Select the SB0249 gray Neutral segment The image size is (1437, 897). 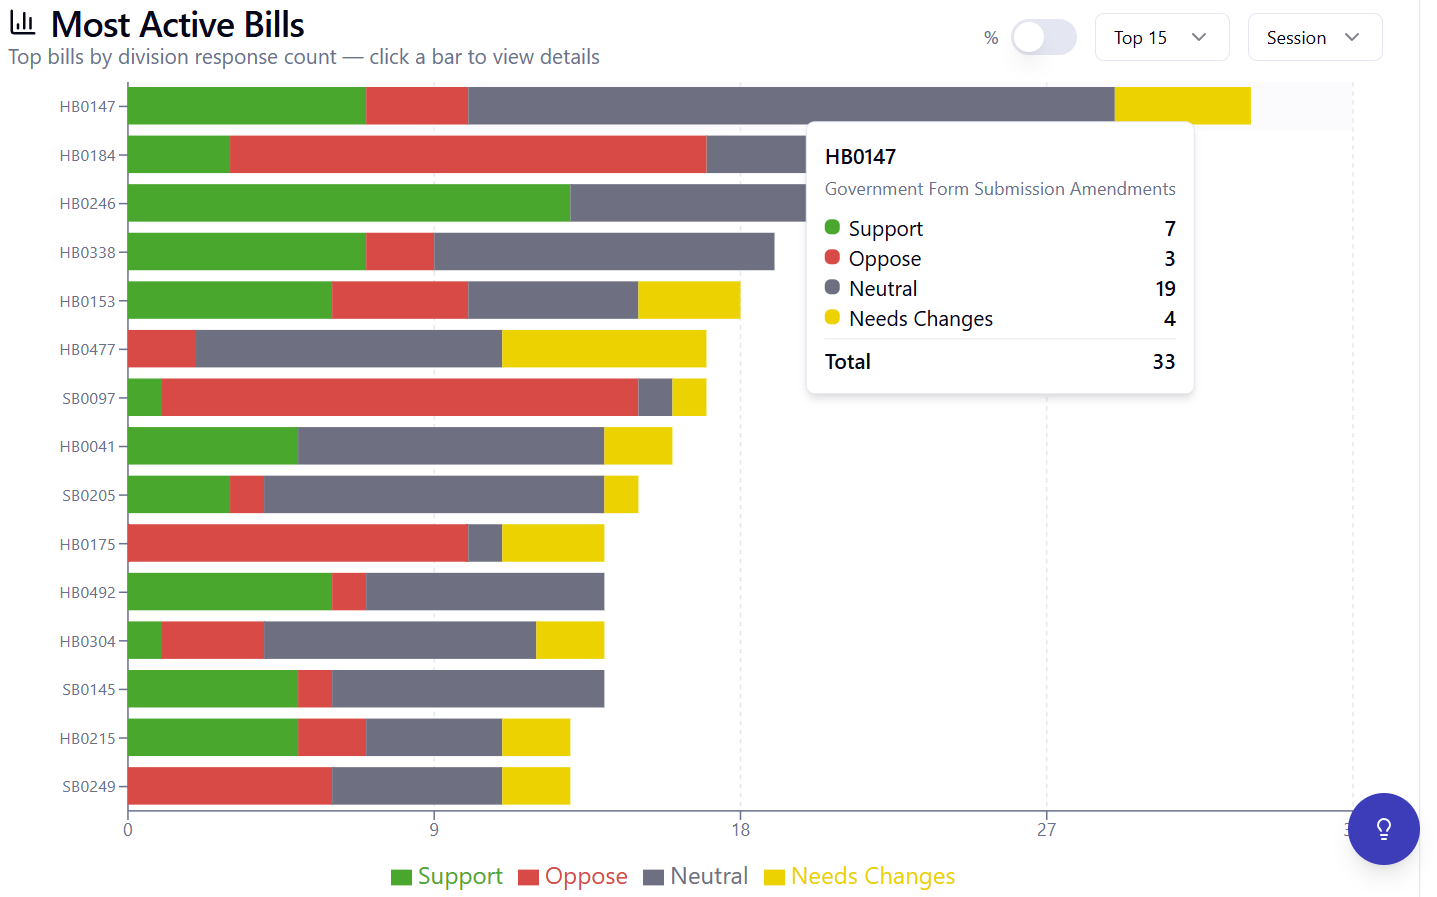(417, 786)
